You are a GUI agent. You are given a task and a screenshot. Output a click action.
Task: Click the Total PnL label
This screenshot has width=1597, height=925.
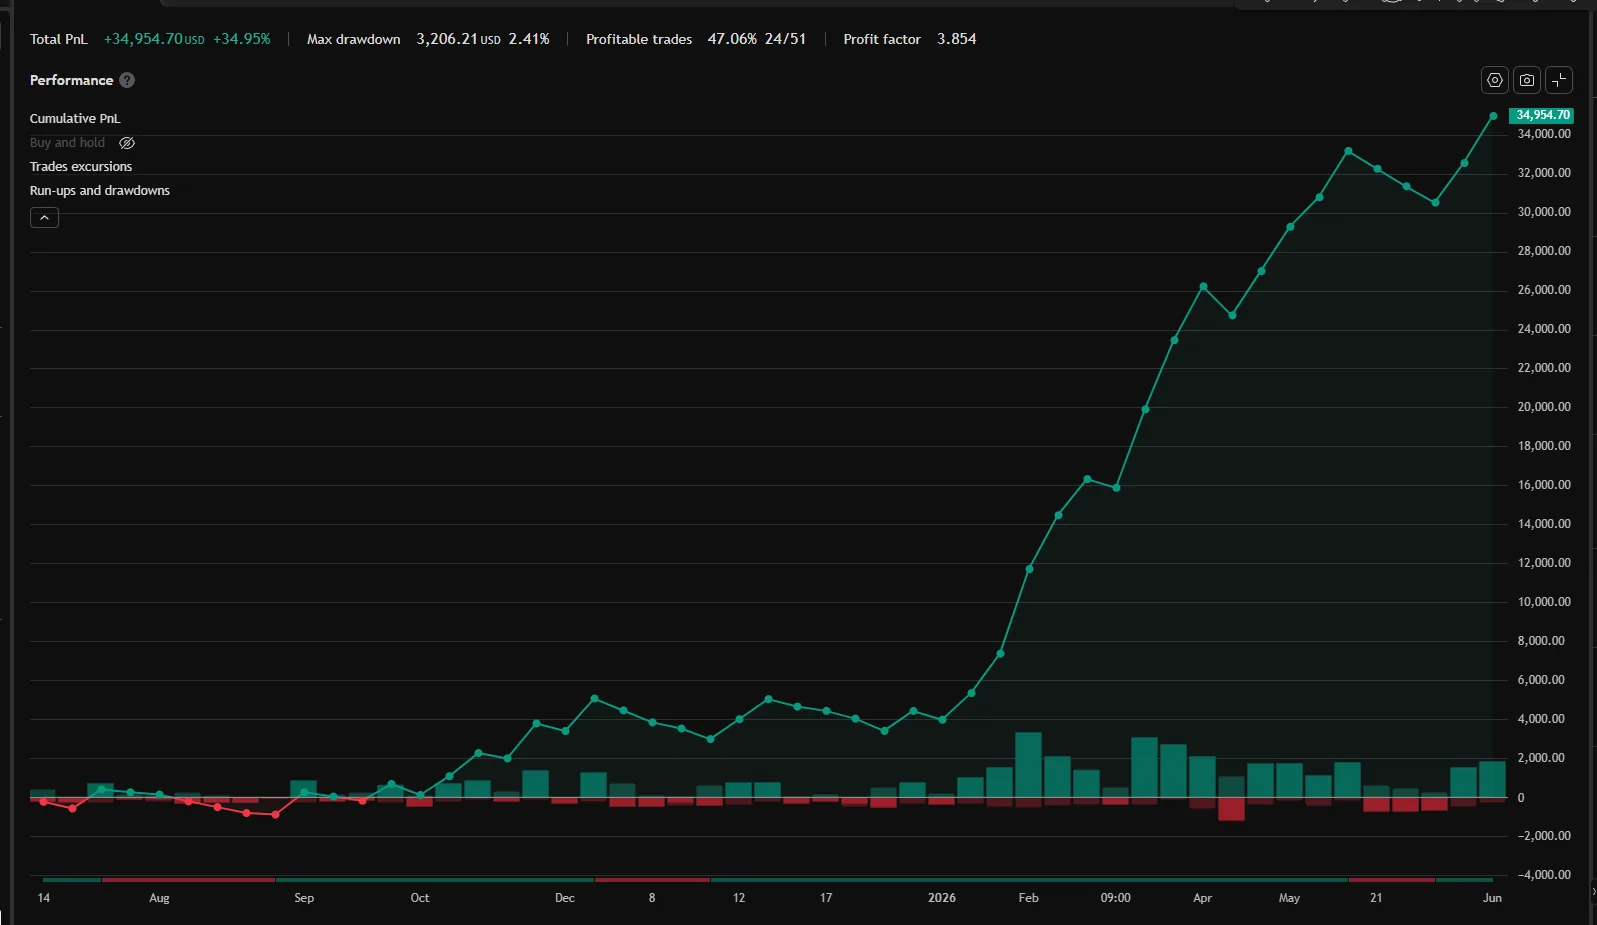(x=59, y=39)
